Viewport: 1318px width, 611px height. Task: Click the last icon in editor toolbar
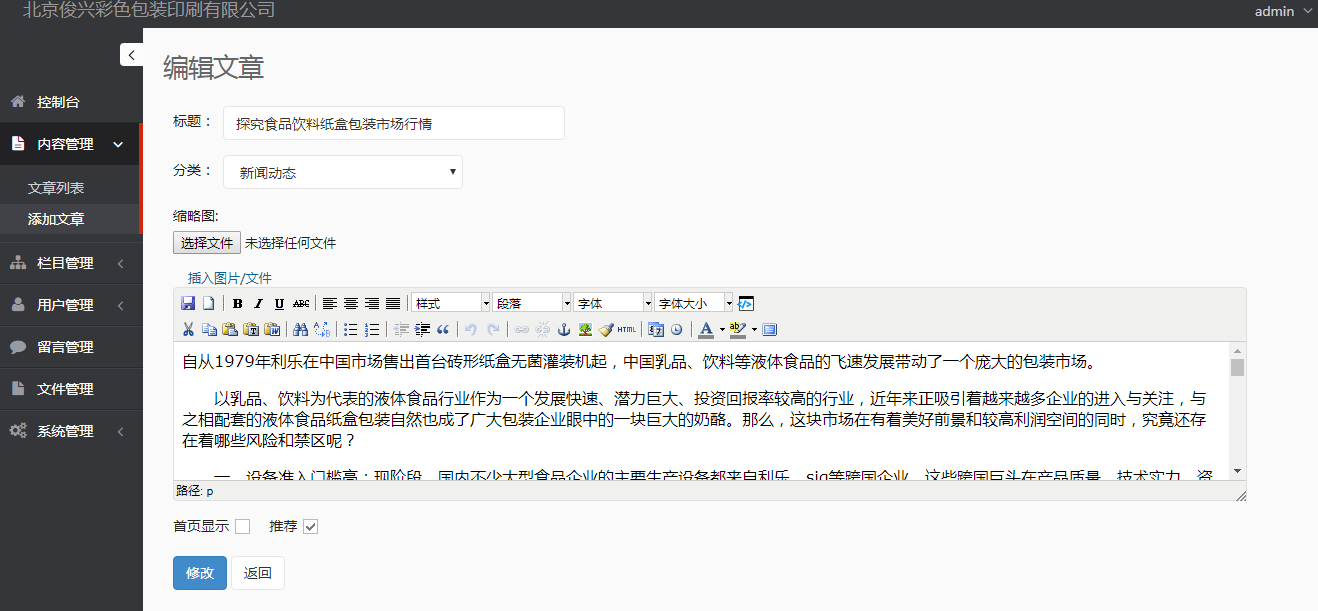click(x=770, y=329)
